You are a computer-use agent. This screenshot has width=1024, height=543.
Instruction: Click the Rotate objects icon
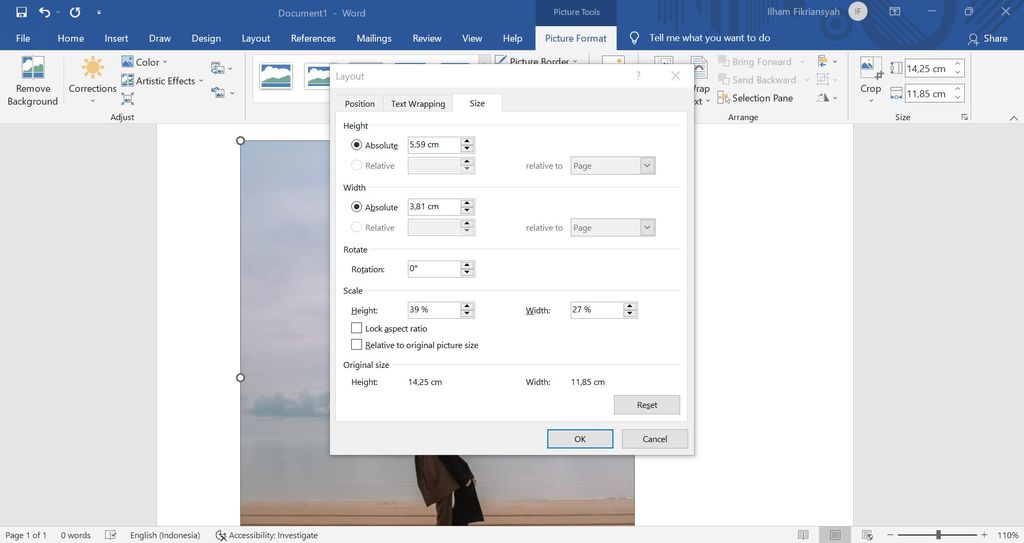coord(823,97)
